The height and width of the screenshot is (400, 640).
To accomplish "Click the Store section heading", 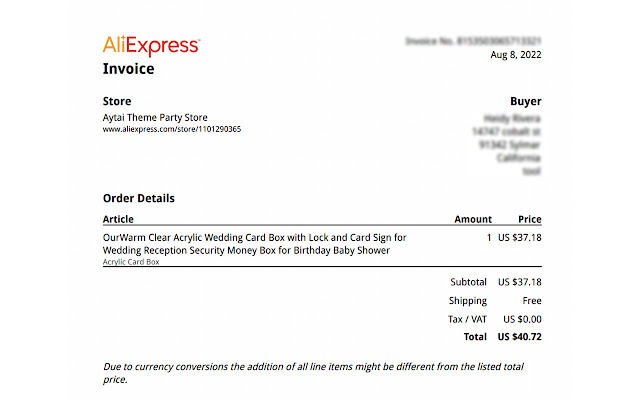I will pos(117,101).
